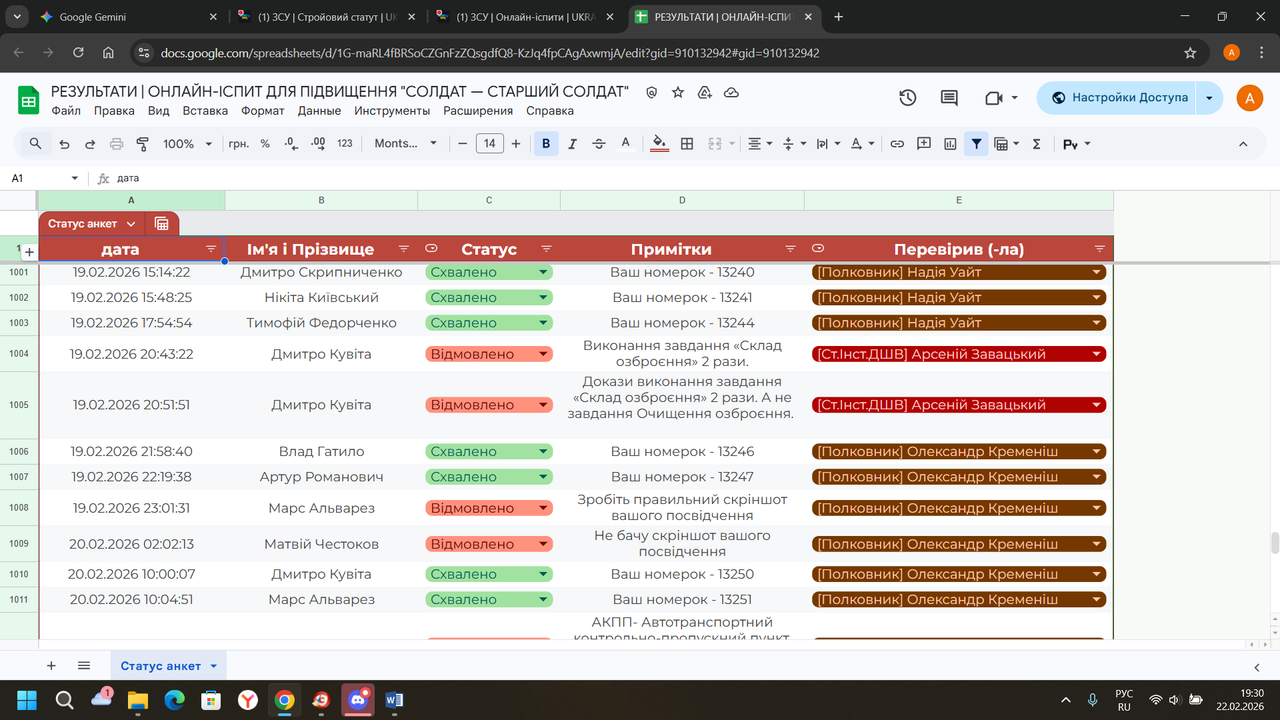Open the zoom 100% dropdown
The image size is (1280, 720).
point(187,144)
